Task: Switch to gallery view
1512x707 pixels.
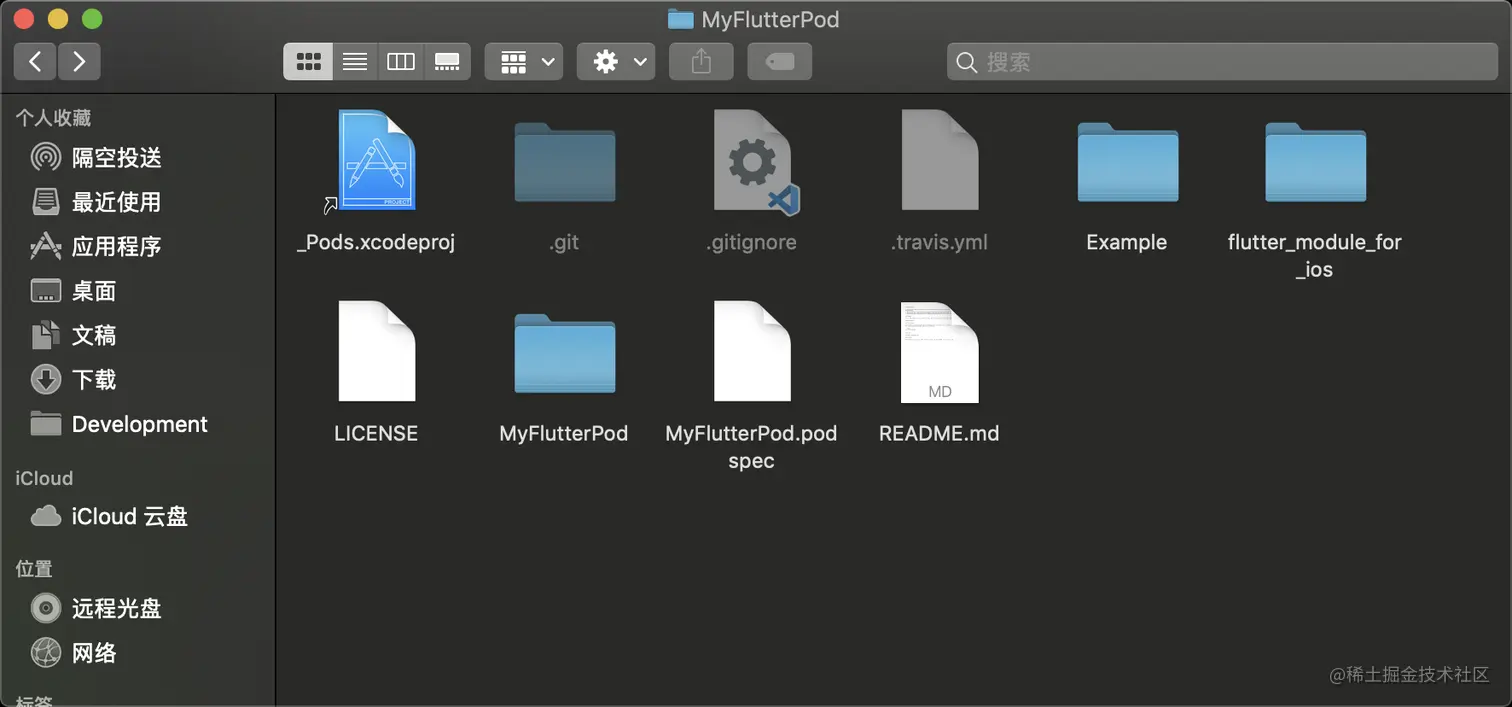Action: click(447, 62)
